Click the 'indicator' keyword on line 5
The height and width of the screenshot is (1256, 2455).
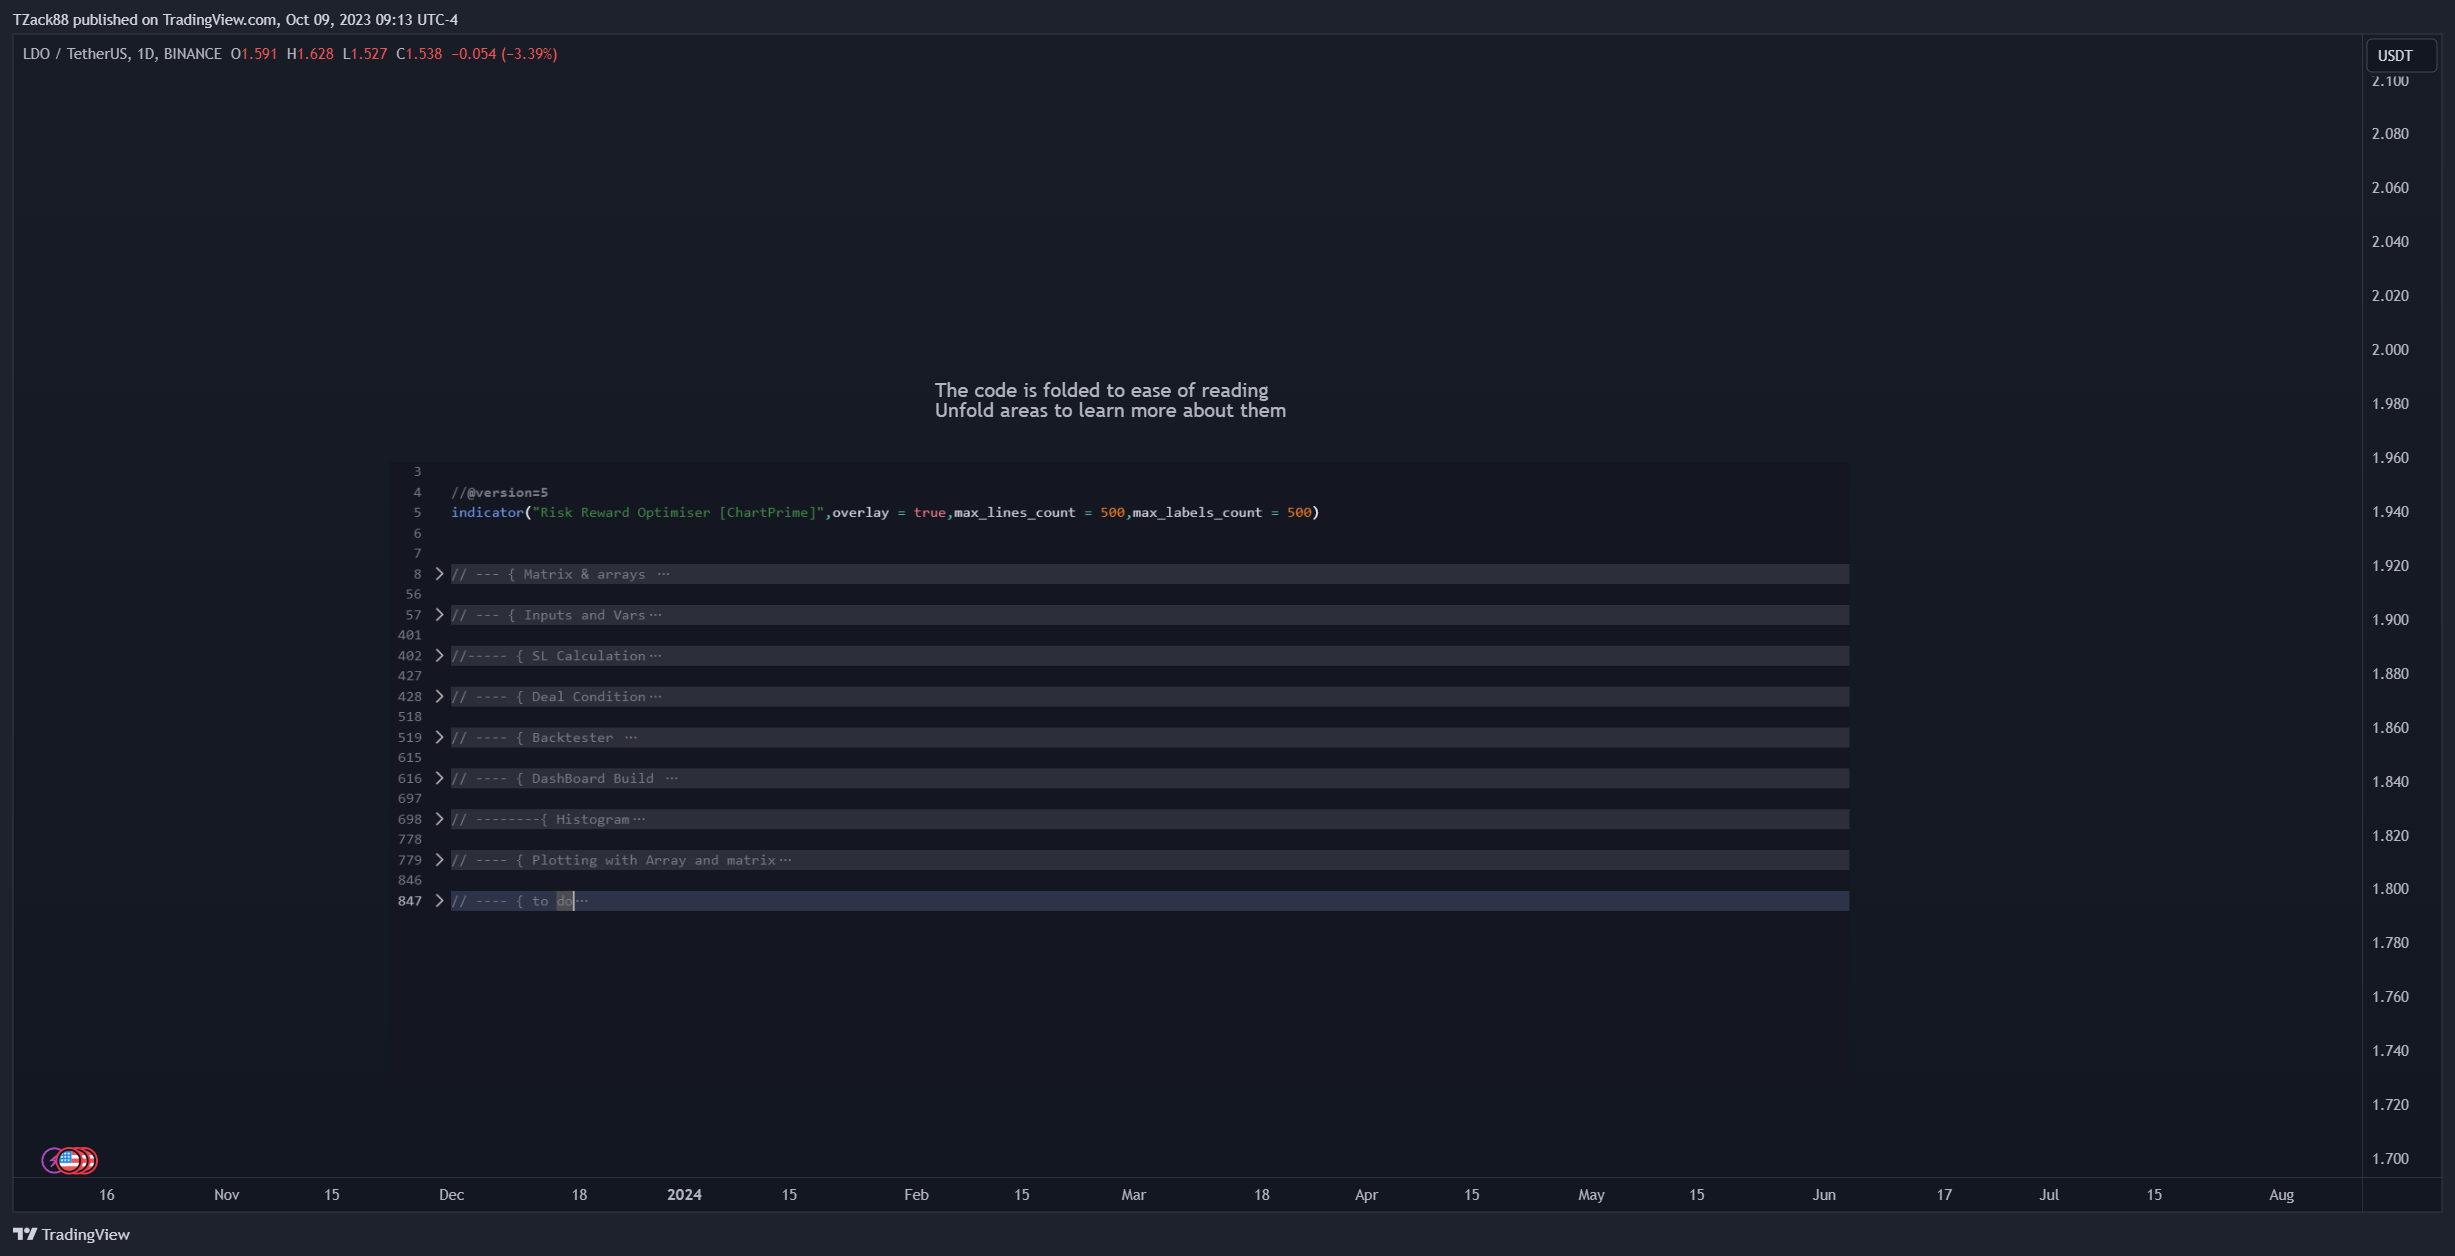pos(487,512)
